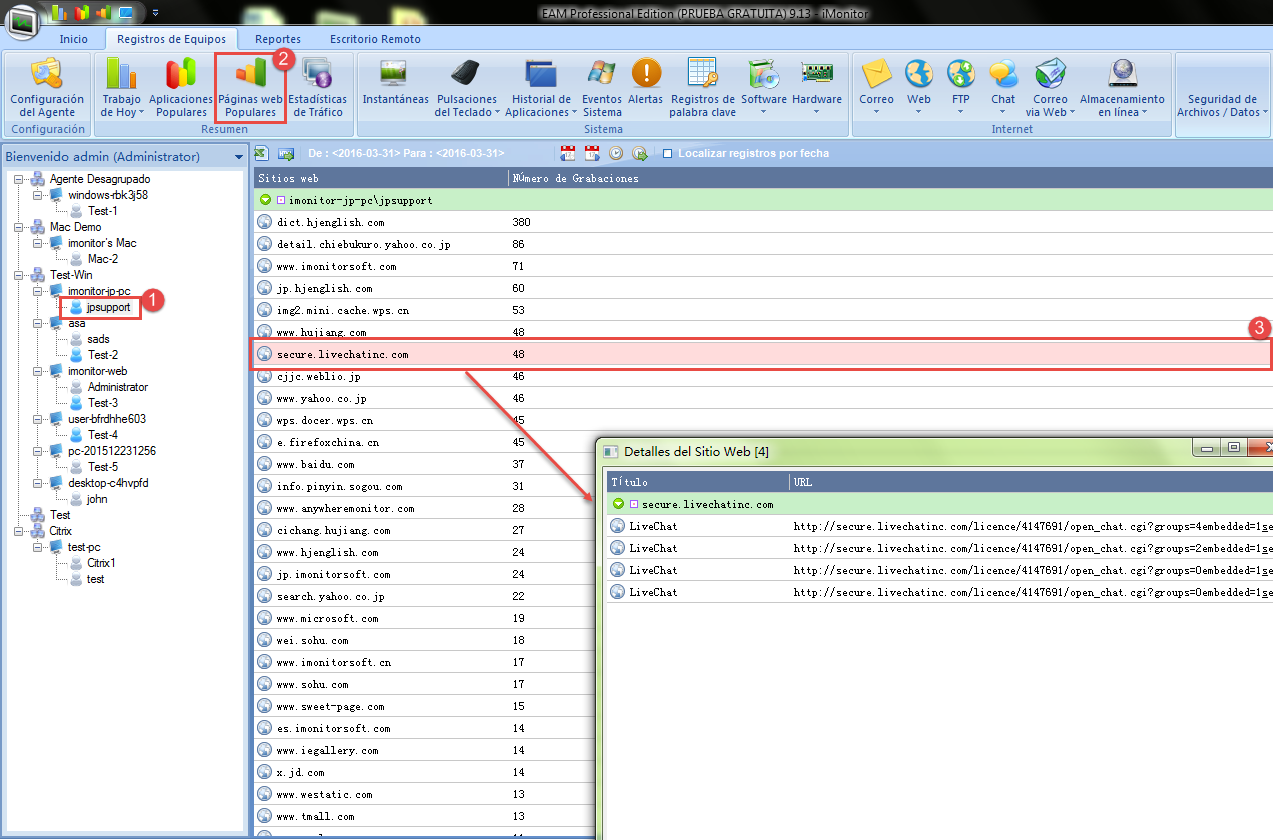Select john user in tree
The height and width of the screenshot is (840, 1273).
point(97,499)
